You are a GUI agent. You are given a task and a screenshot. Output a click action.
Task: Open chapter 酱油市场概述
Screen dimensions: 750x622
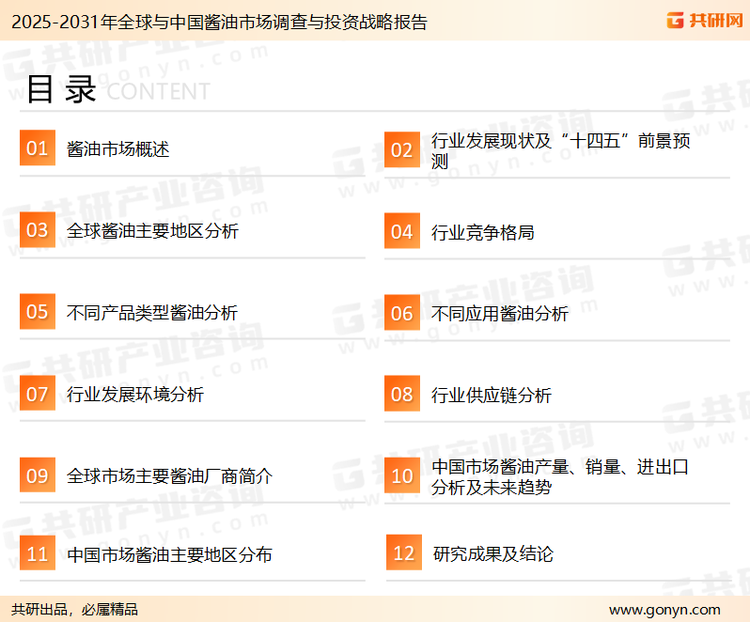tap(118, 150)
